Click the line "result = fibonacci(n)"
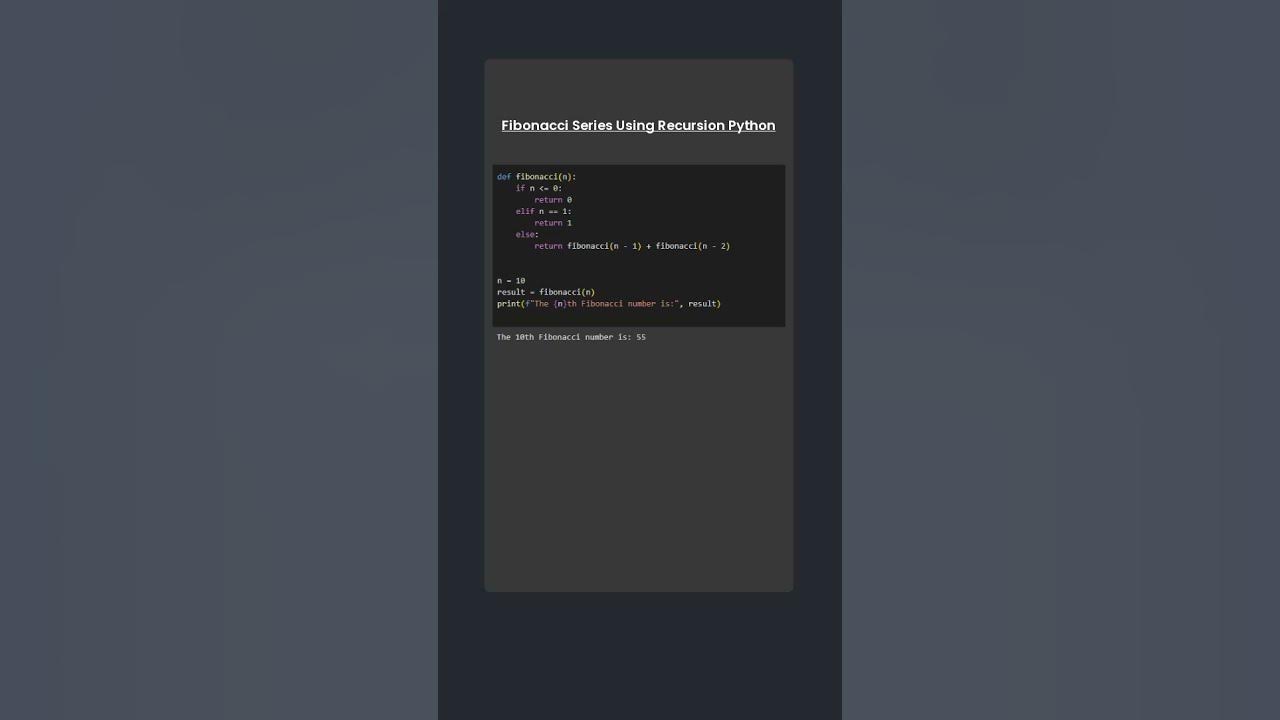Image resolution: width=1280 pixels, height=720 pixels. pyautogui.click(x=546, y=292)
